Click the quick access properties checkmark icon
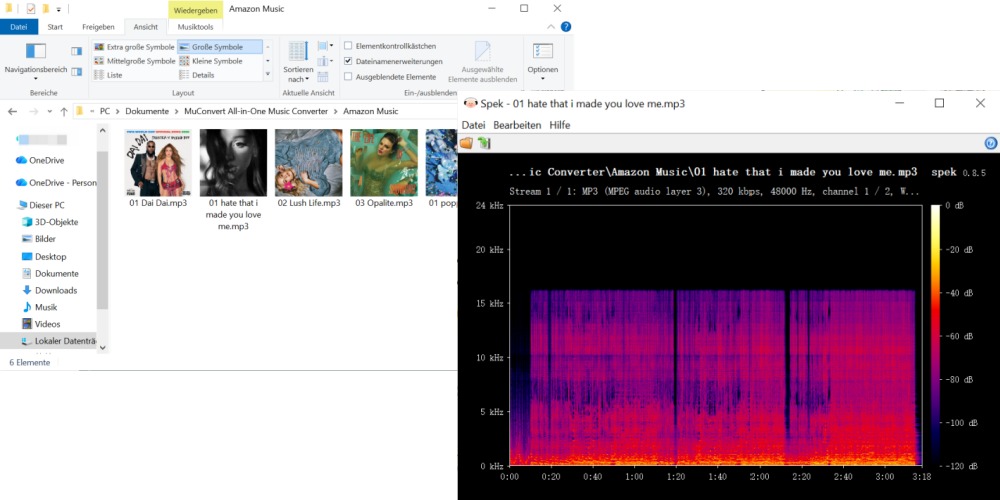 click(31, 9)
